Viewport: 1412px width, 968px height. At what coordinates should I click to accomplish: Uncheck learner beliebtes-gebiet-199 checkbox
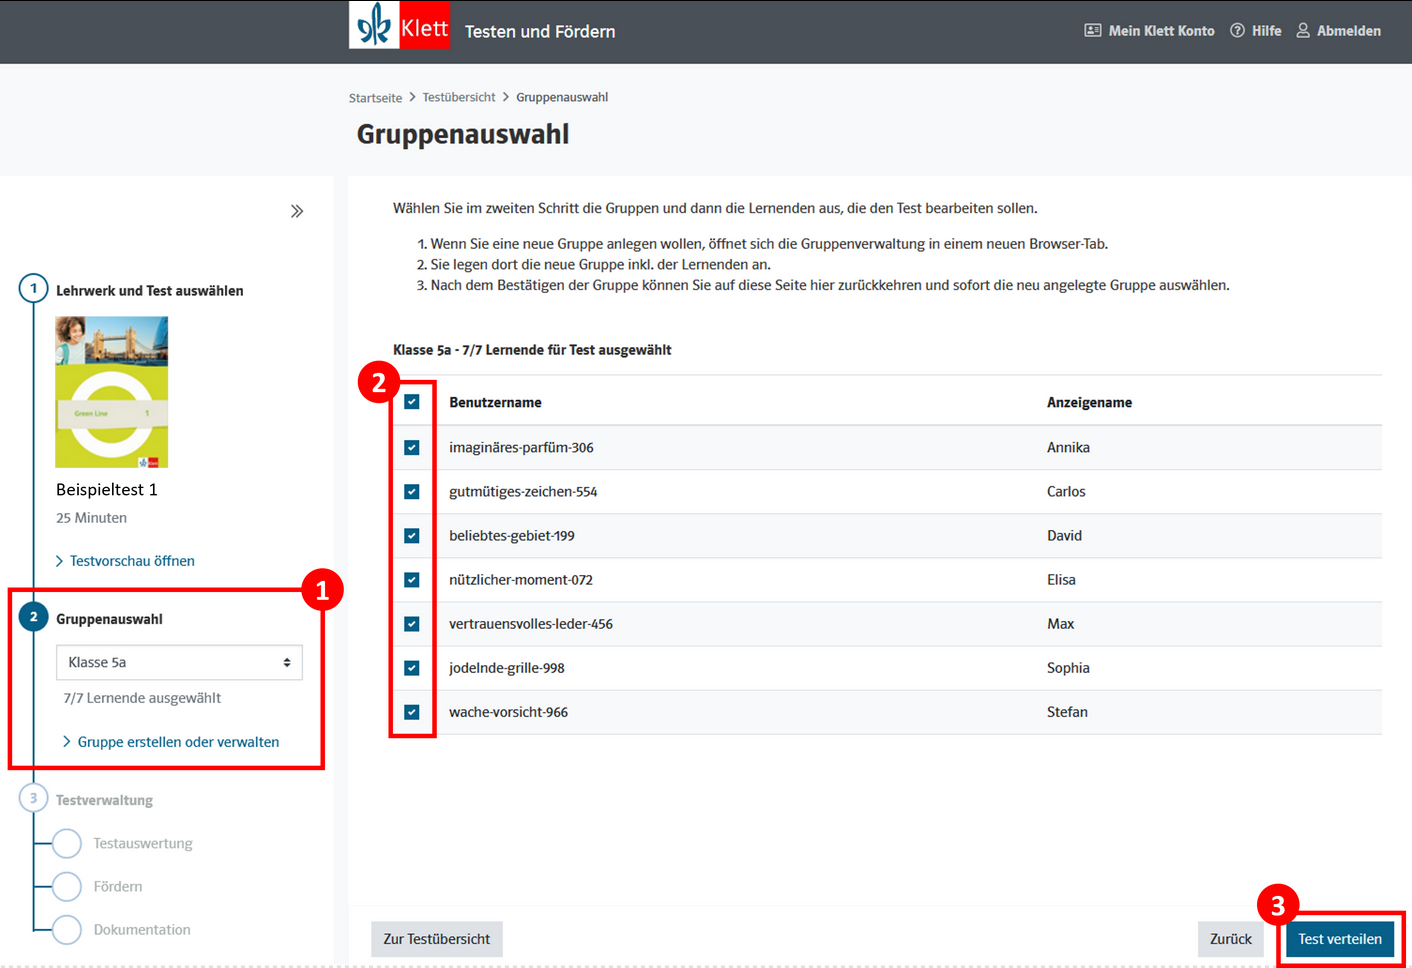412,535
